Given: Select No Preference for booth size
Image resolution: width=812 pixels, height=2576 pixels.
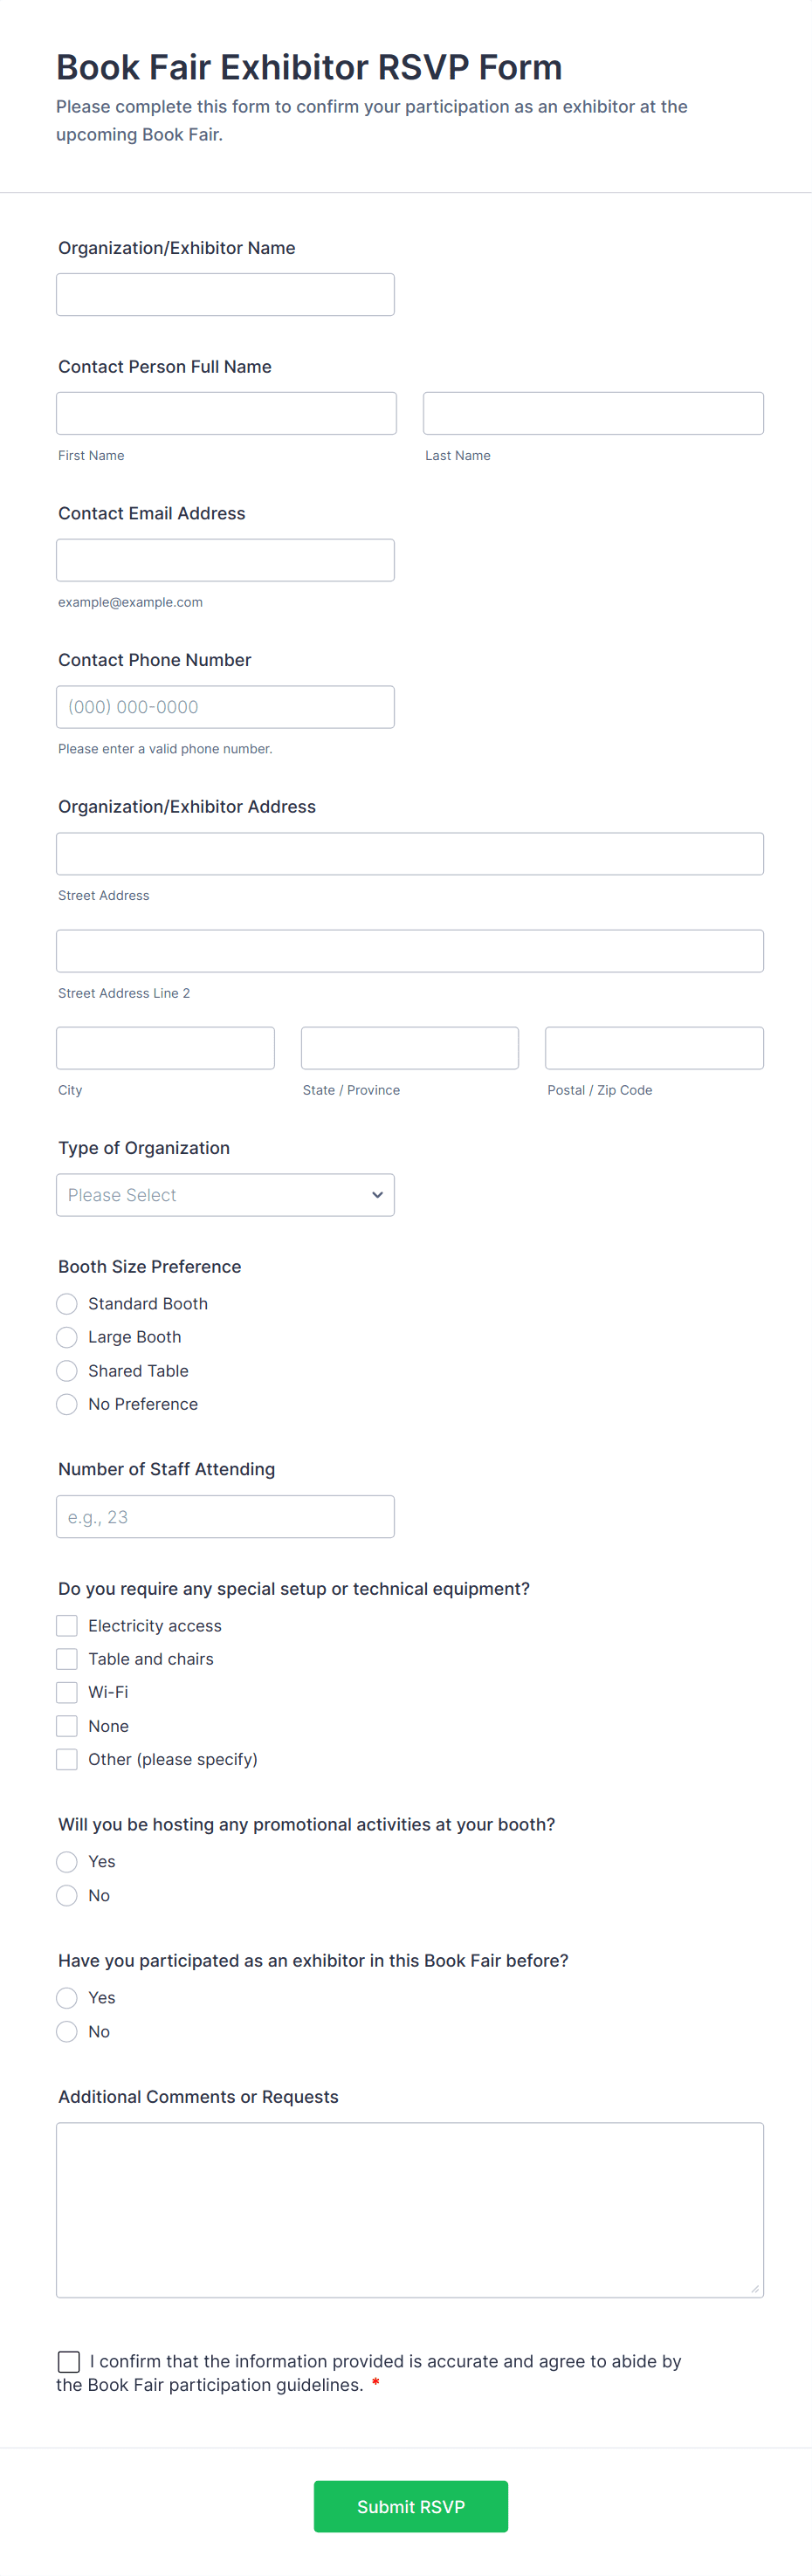Looking at the screenshot, I should (67, 1404).
